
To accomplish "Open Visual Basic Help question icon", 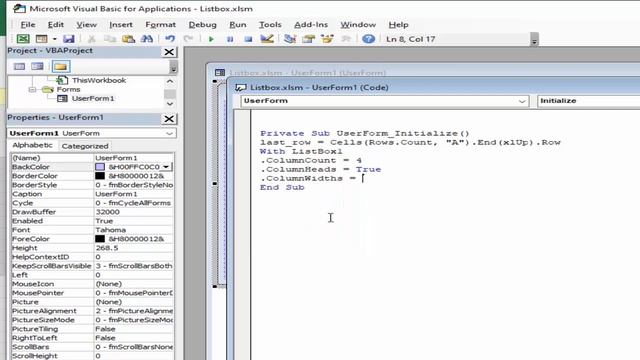I will 368,39.
